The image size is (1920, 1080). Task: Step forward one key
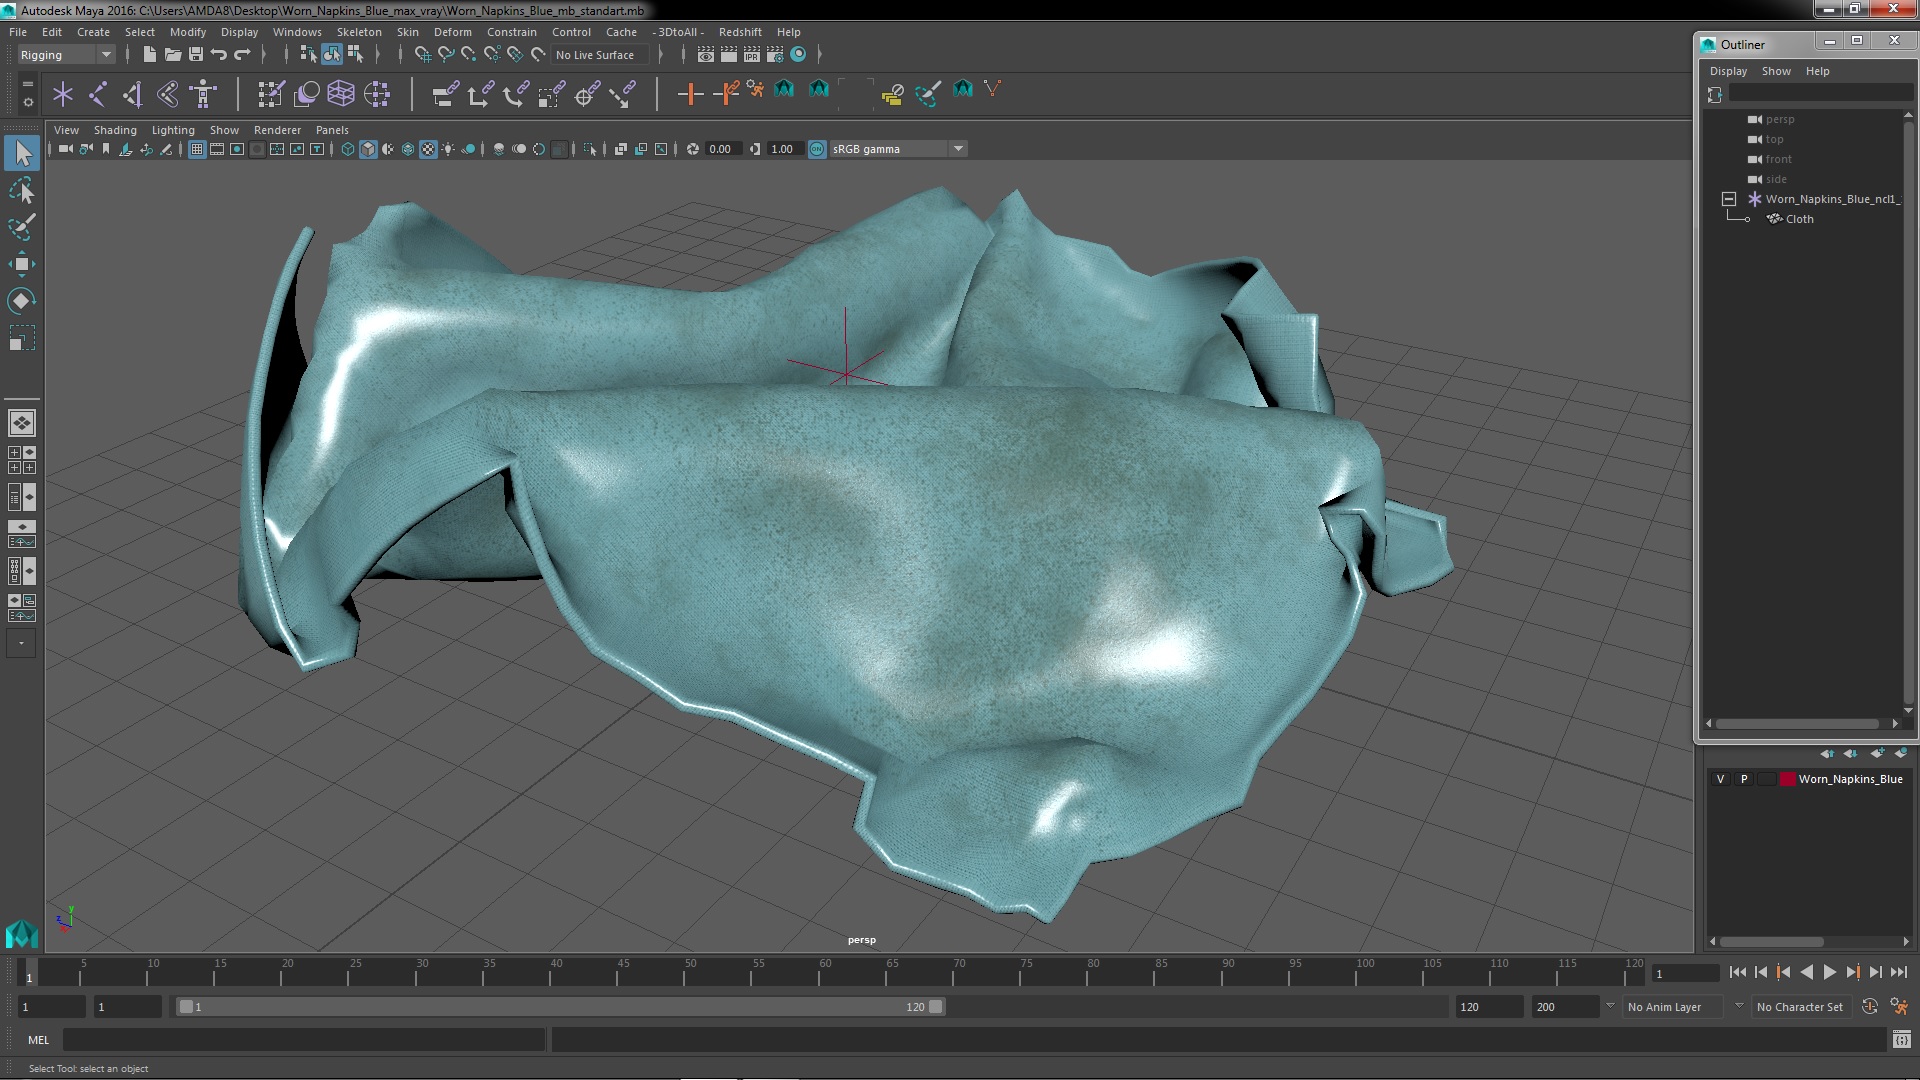(x=1852, y=972)
